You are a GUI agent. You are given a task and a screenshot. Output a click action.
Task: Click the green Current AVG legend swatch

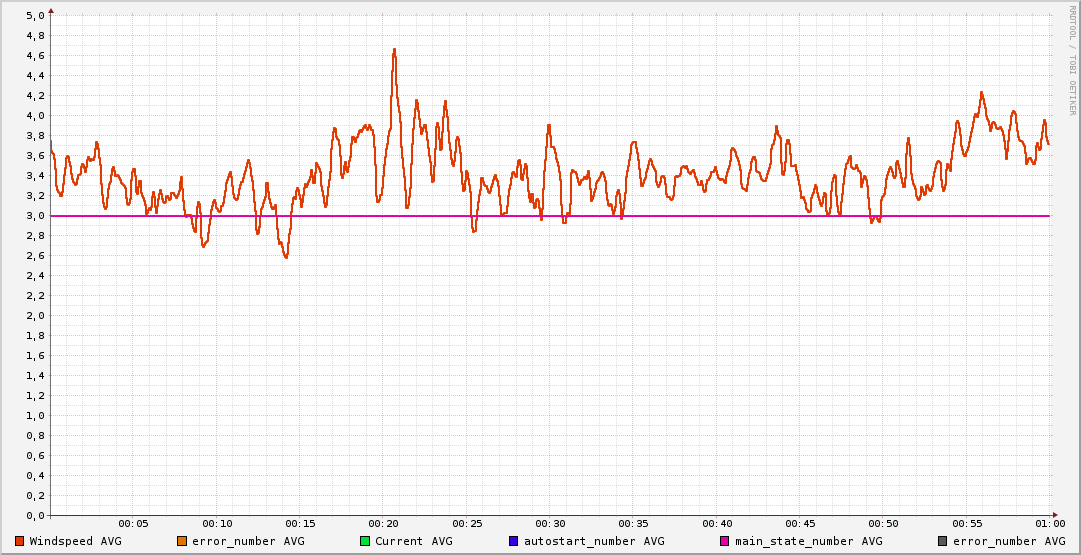365,541
